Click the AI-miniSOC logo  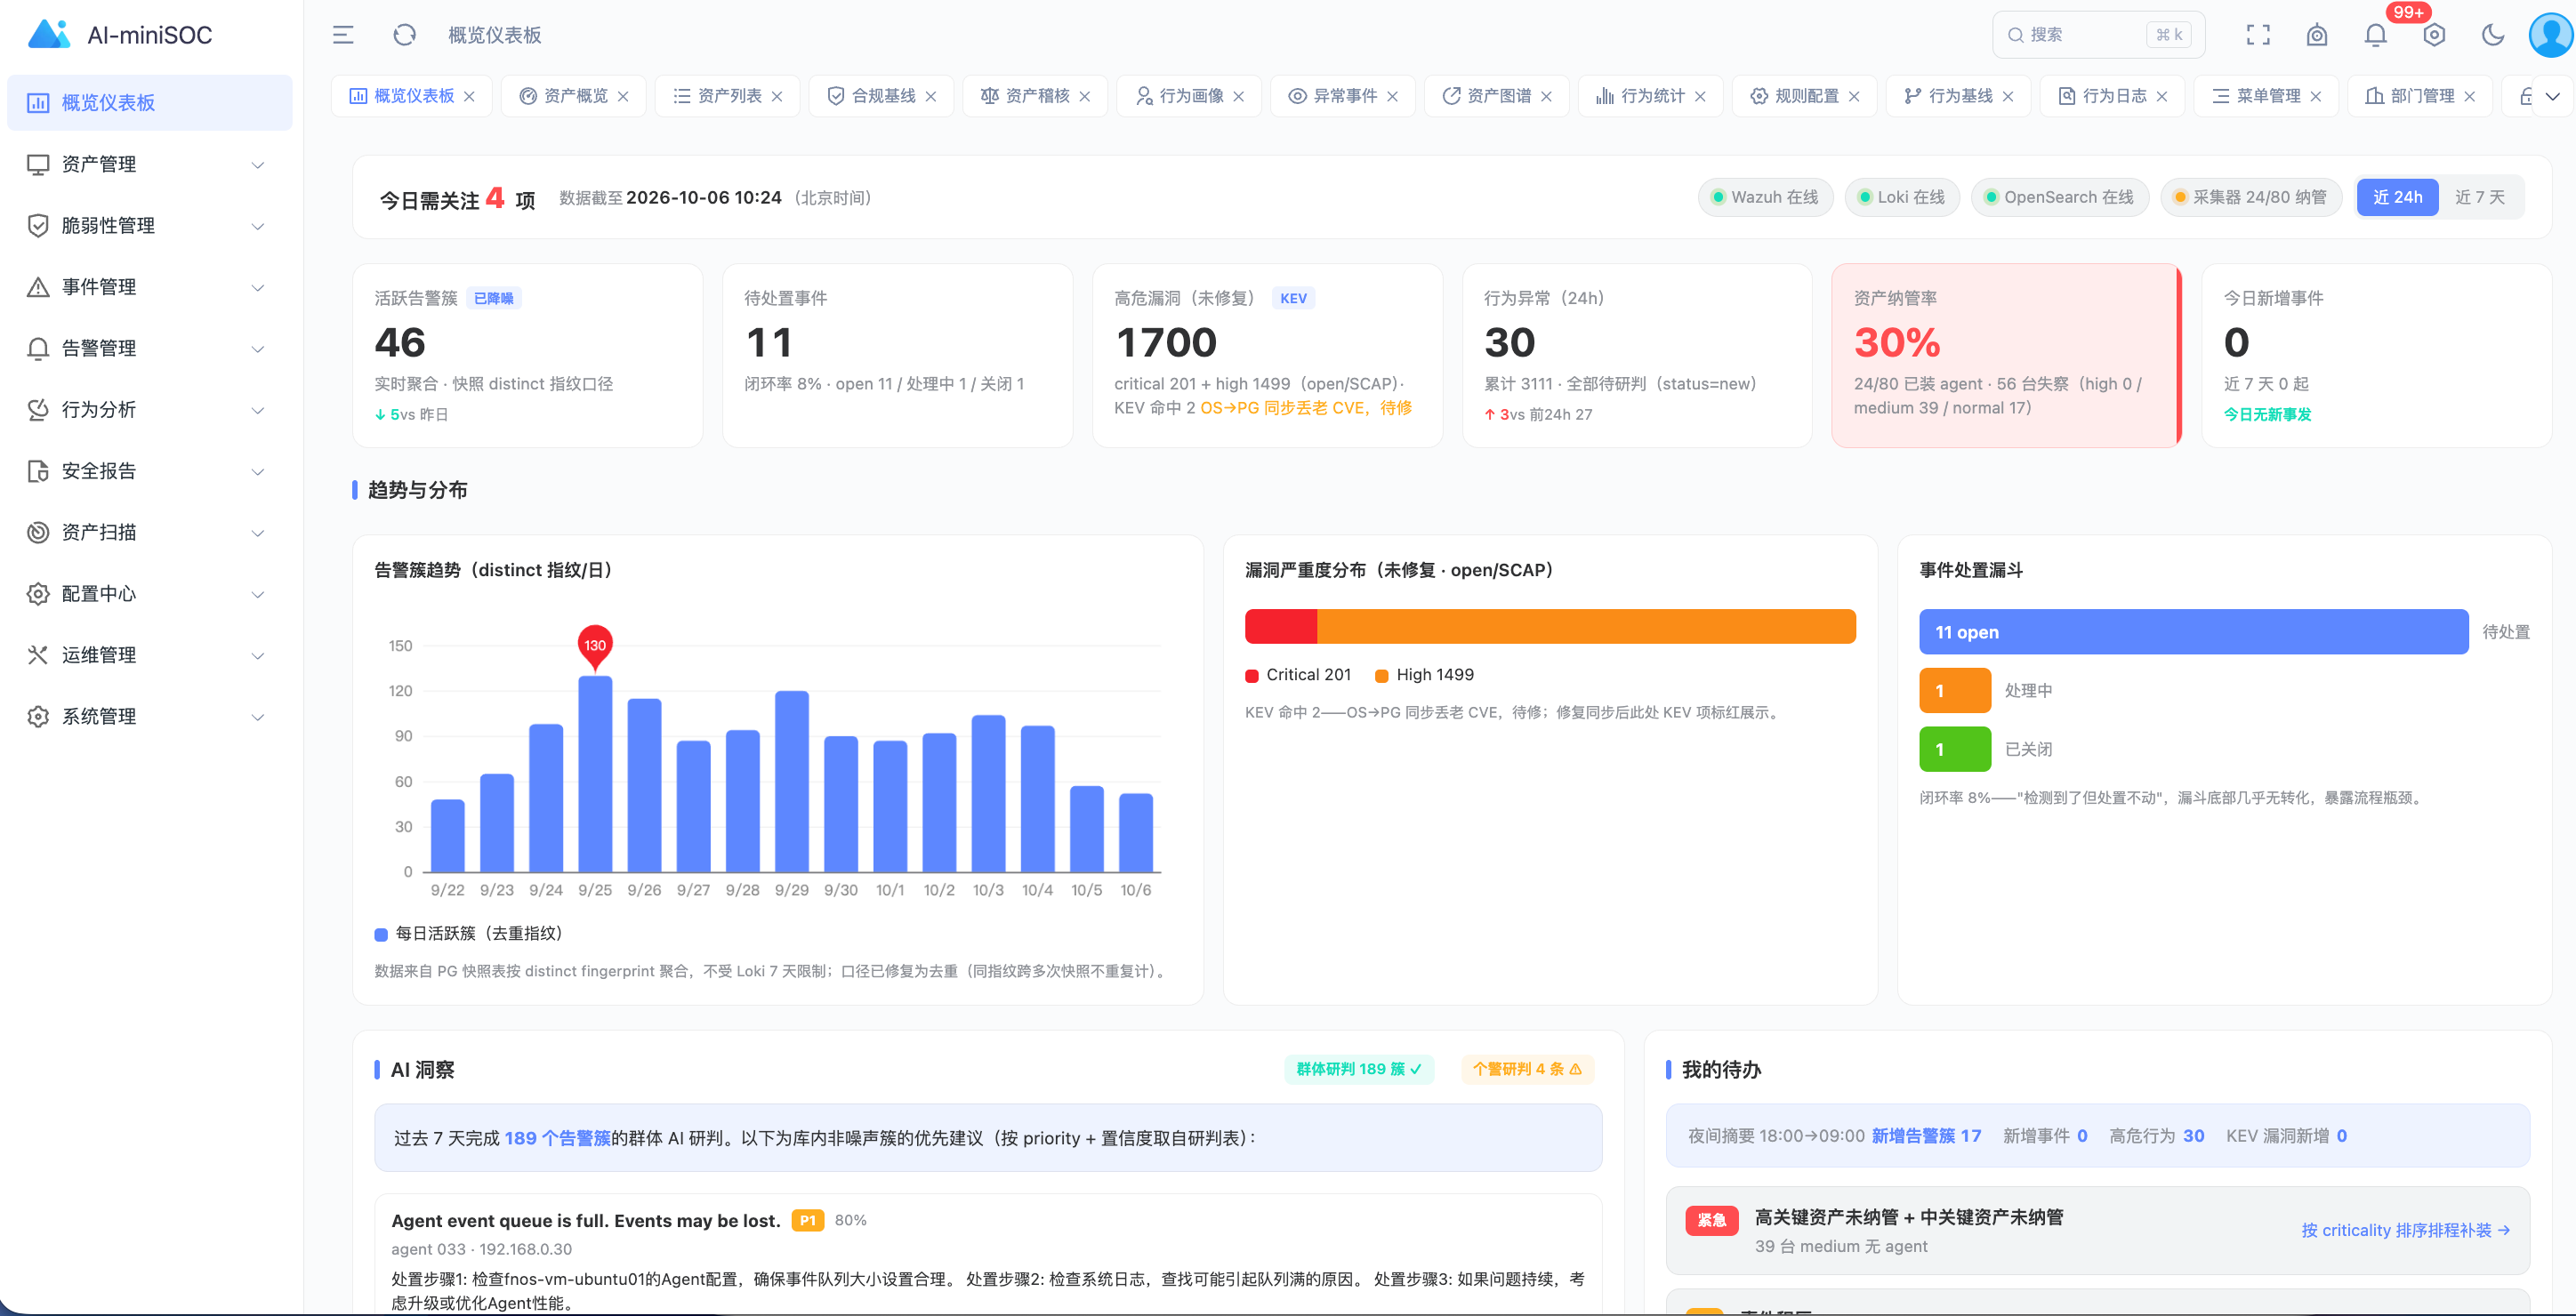(x=119, y=35)
